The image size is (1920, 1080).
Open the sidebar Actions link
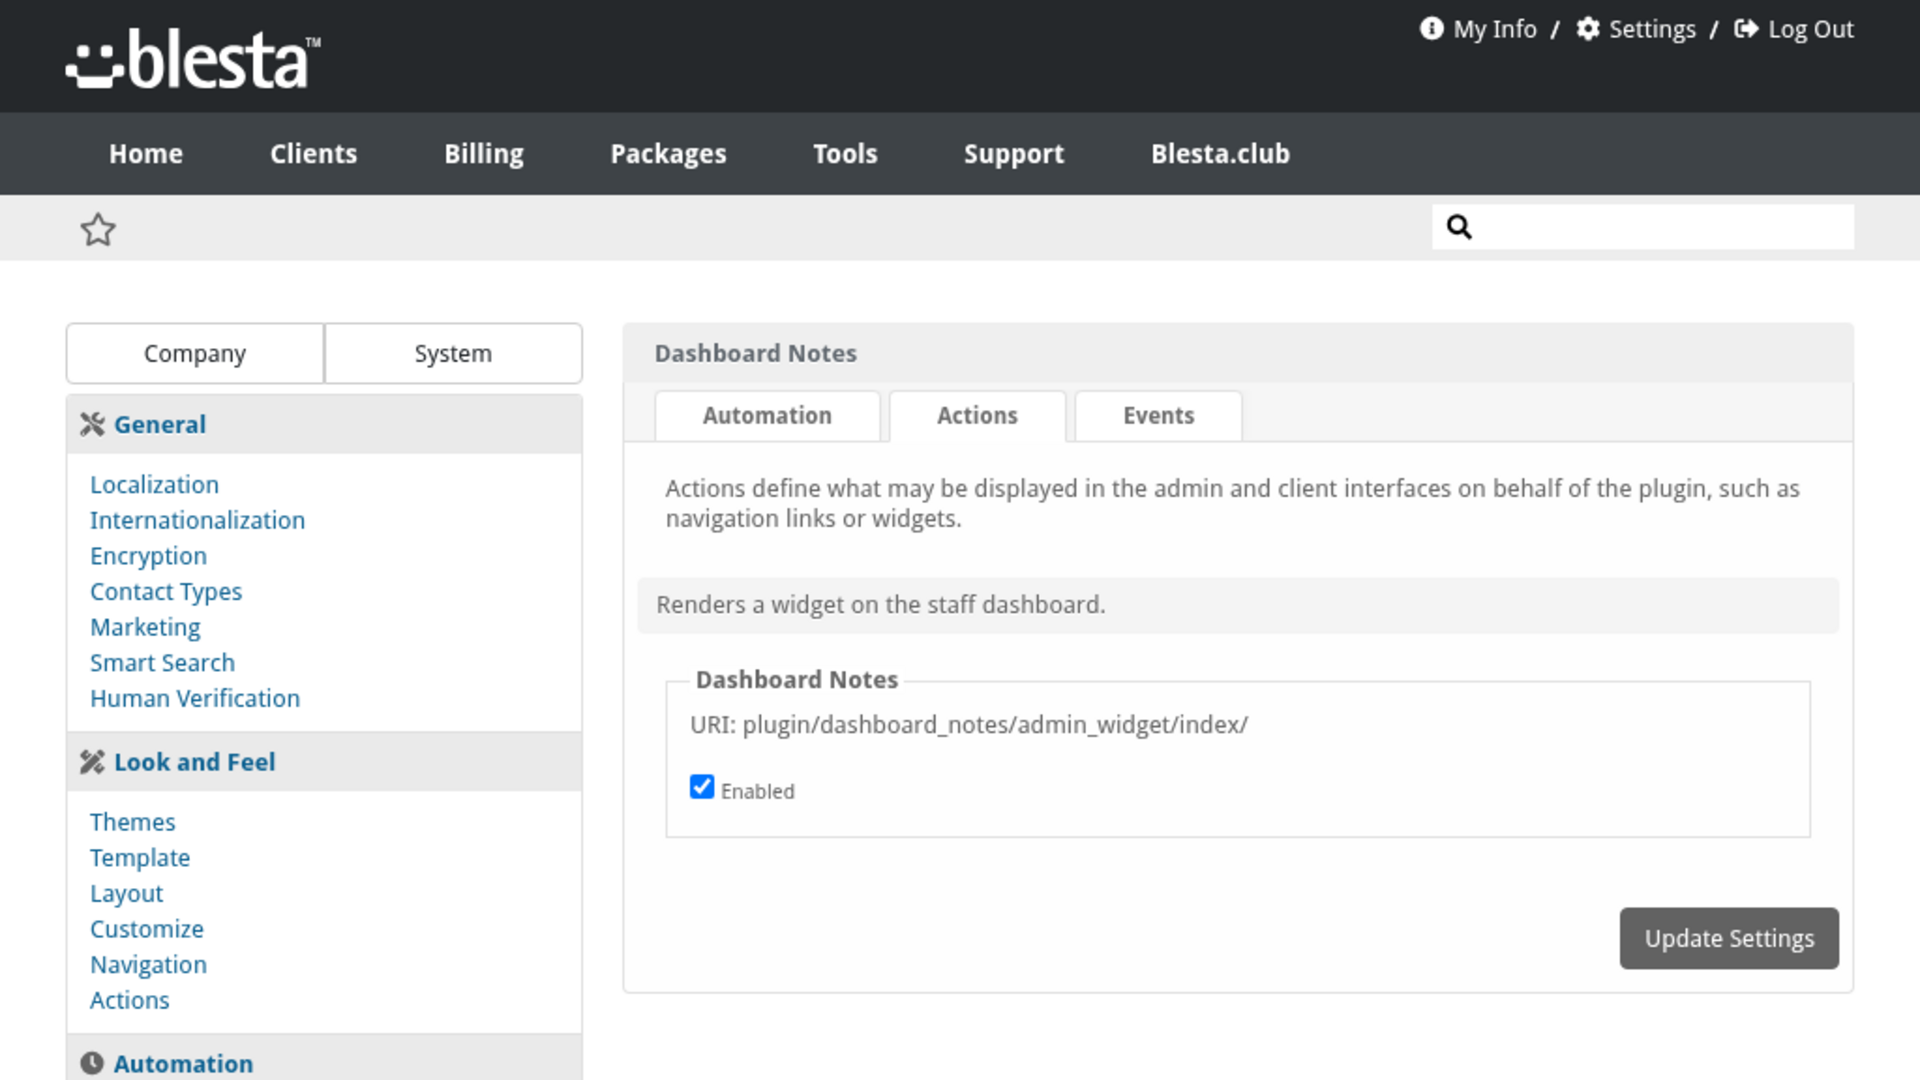click(130, 1000)
